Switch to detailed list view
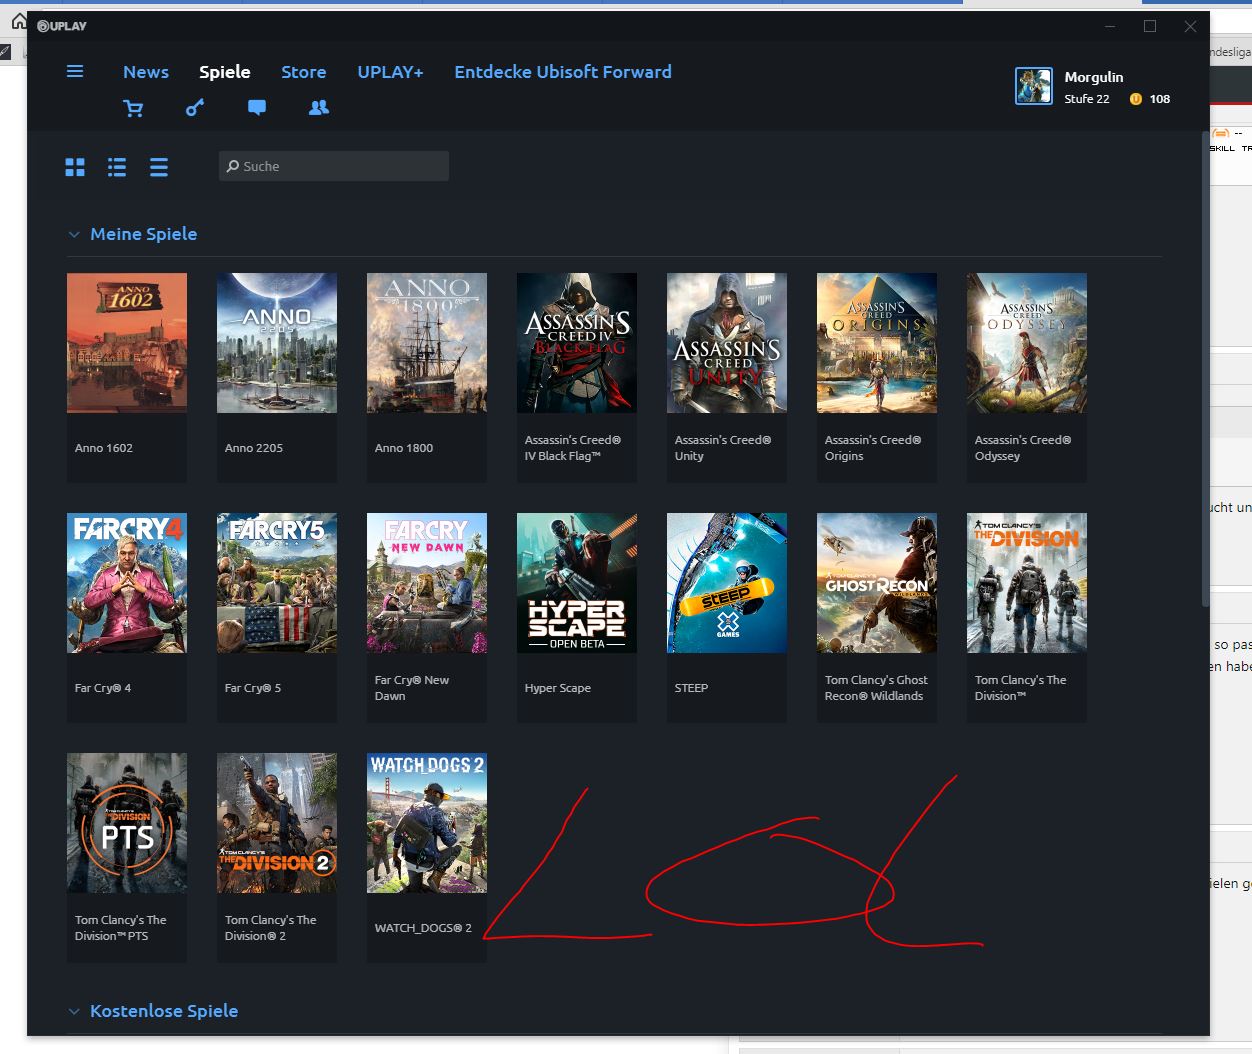The width and height of the screenshot is (1252, 1054). pyautogui.click(x=117, y=167)
